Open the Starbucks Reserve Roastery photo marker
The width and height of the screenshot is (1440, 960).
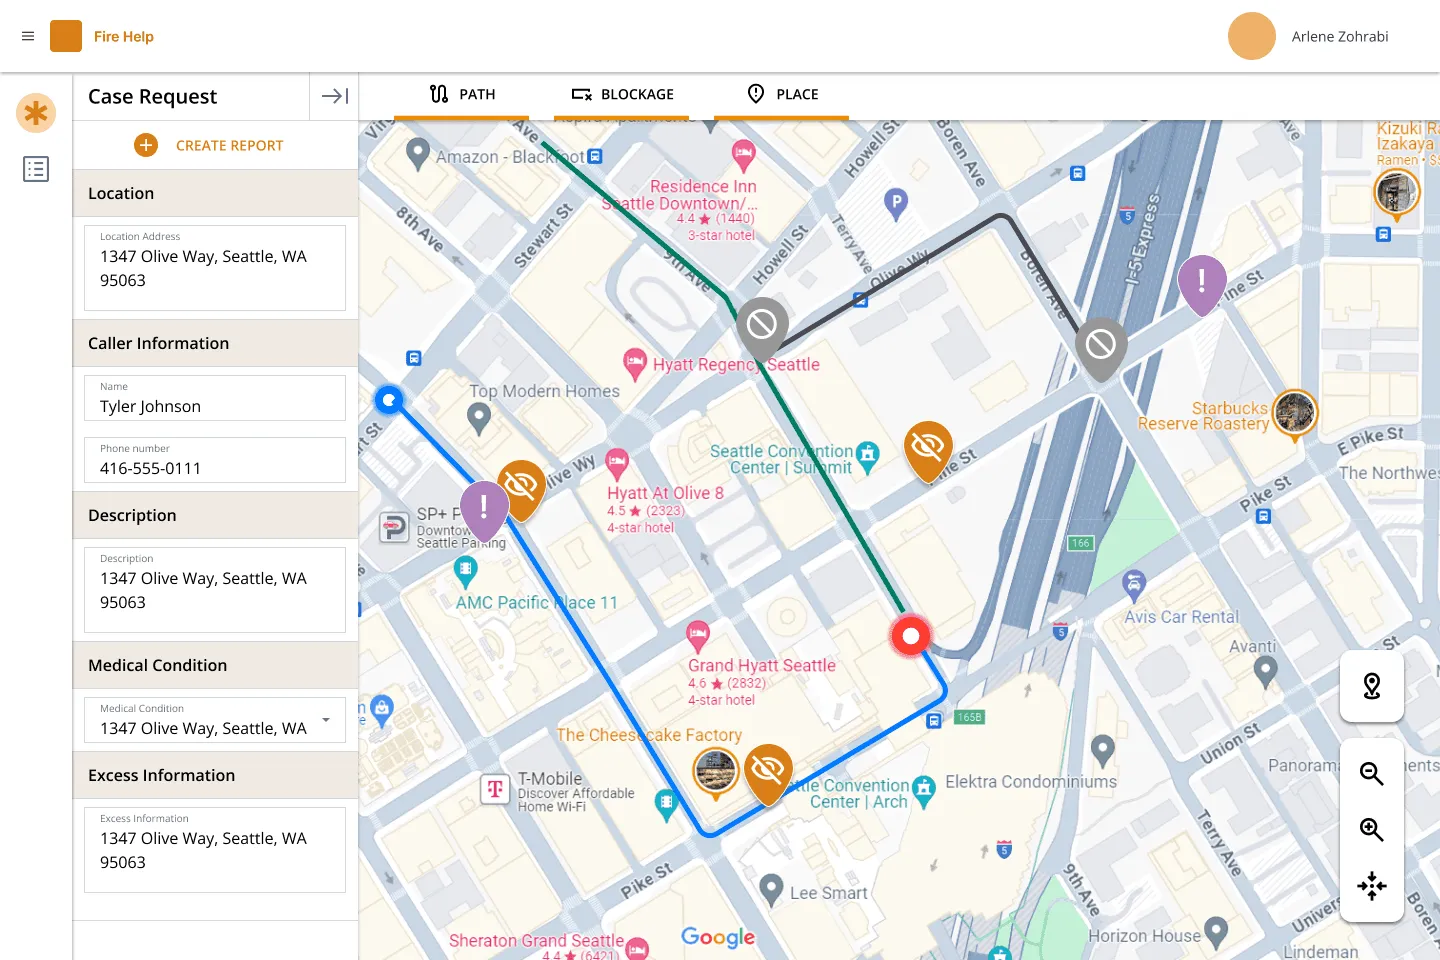tap(1295, 412)
